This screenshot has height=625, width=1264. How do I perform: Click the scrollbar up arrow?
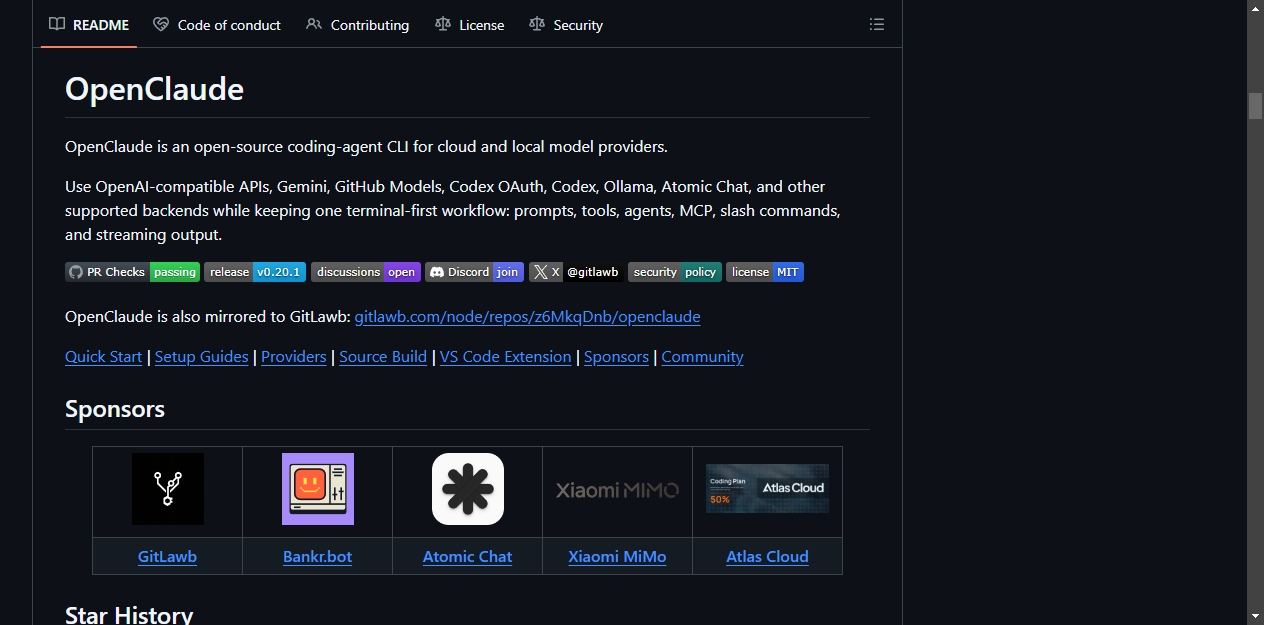coord(1255,8)
